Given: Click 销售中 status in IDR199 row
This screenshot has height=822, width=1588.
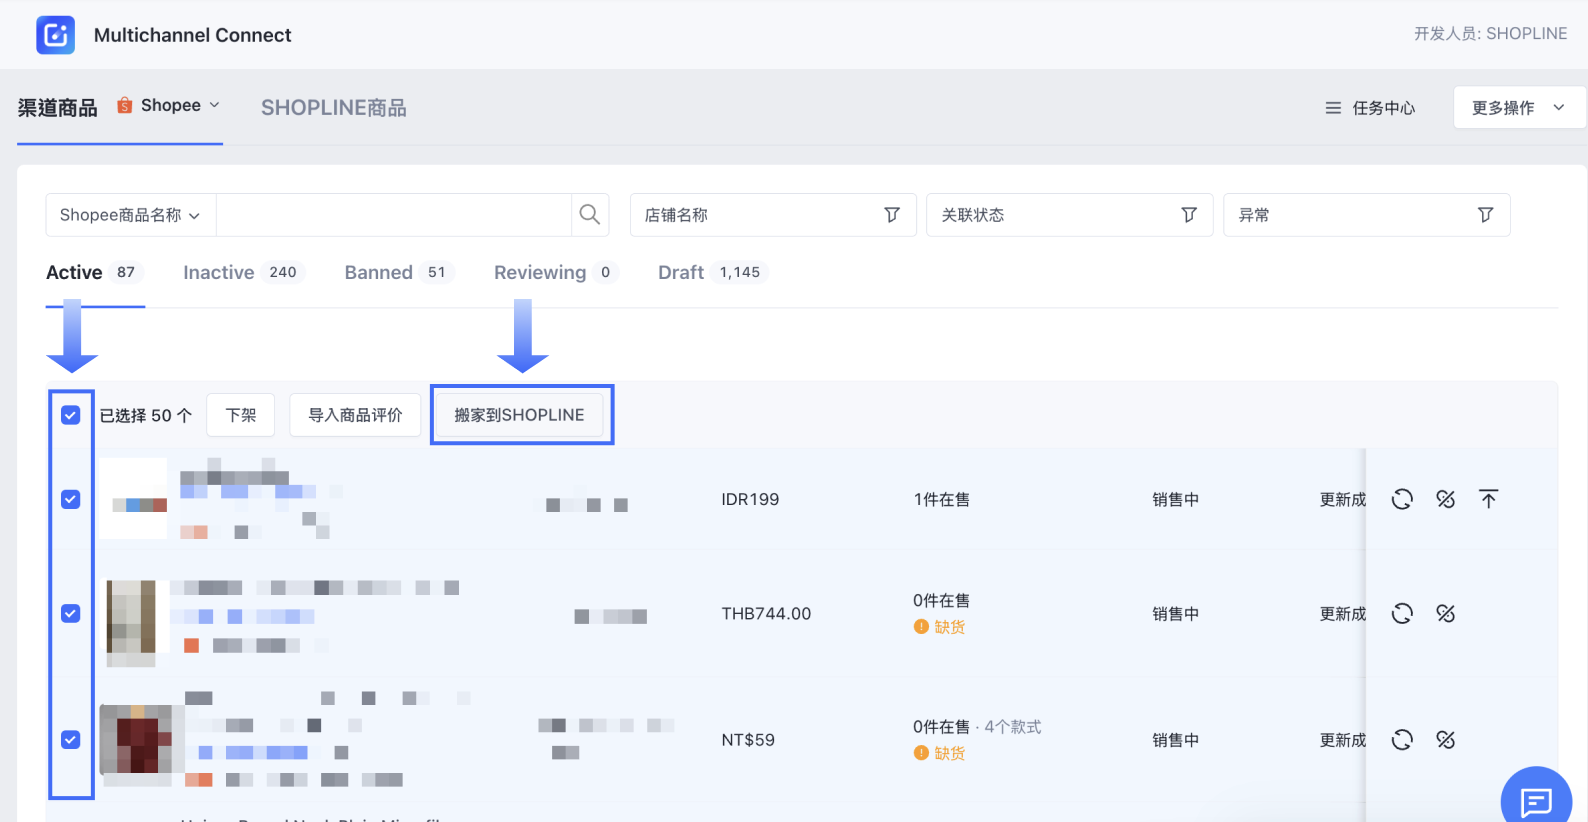Looking at the screenshot, I should tap(1175, 499).
